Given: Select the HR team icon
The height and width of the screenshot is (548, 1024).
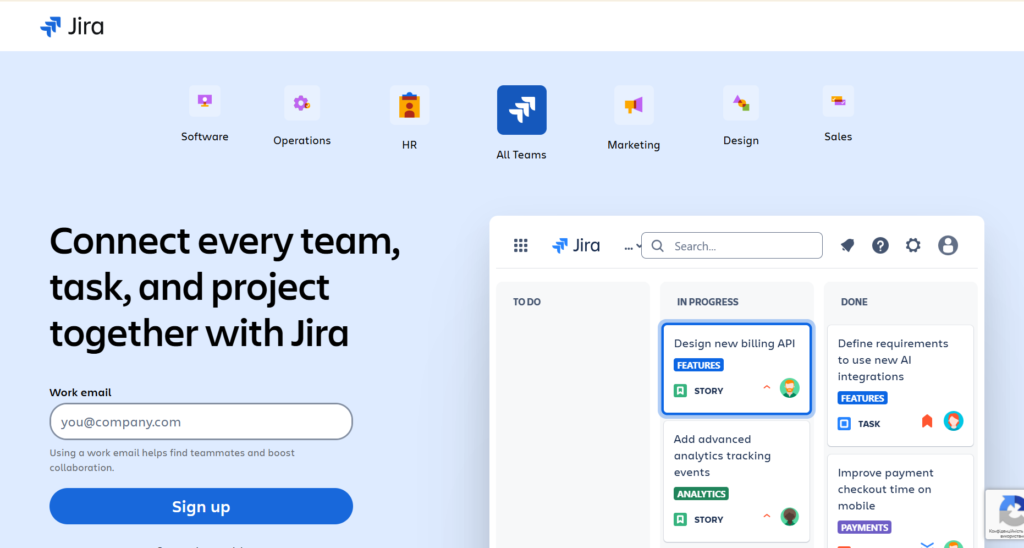Looking at the screenshot, I should tap(409, 105).
